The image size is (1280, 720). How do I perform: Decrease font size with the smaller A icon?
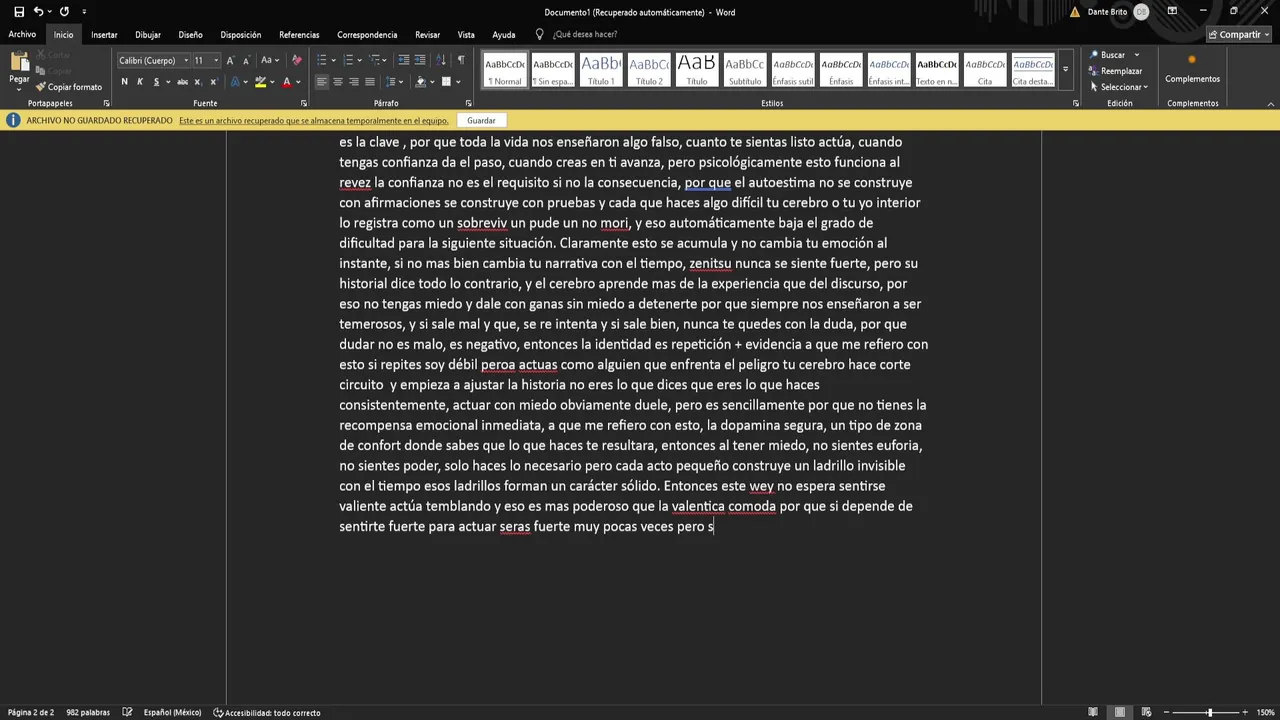245,60
